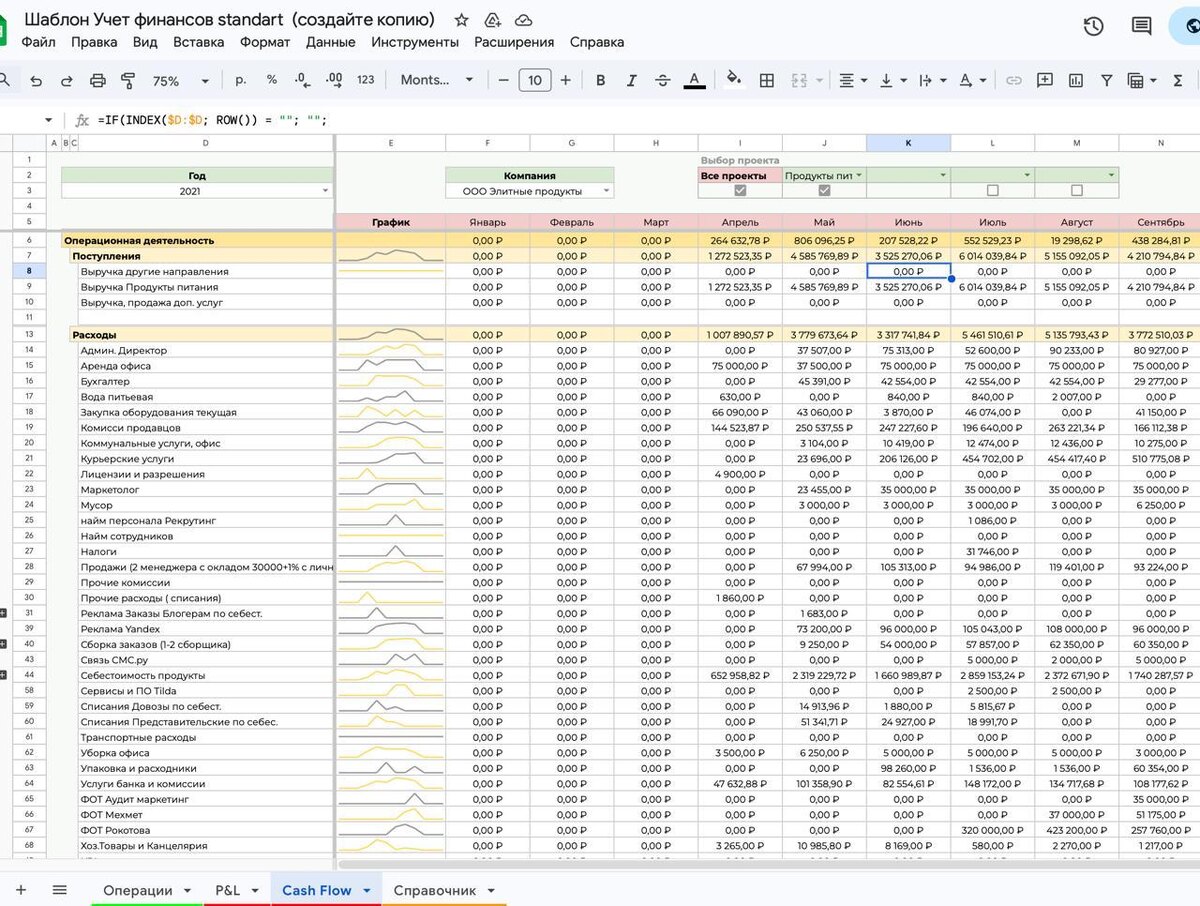Open the zoom level 75% dropdown
Screen dimensions: 1200x906
pyautogui.click(x=181, y=81)
